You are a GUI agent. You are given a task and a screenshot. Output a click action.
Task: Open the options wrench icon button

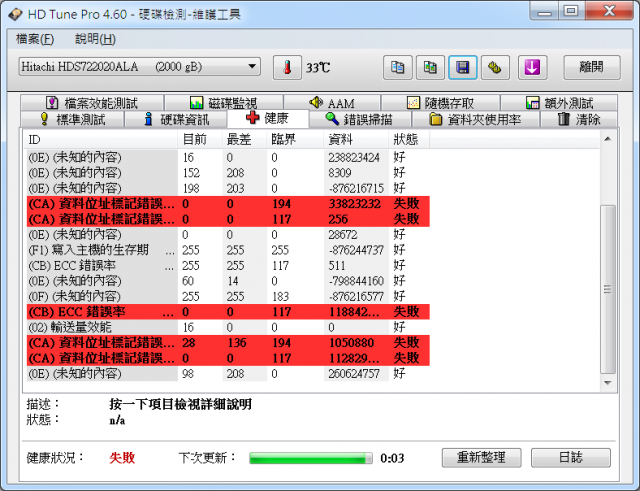pyautogui.click(x=495, y=67)
